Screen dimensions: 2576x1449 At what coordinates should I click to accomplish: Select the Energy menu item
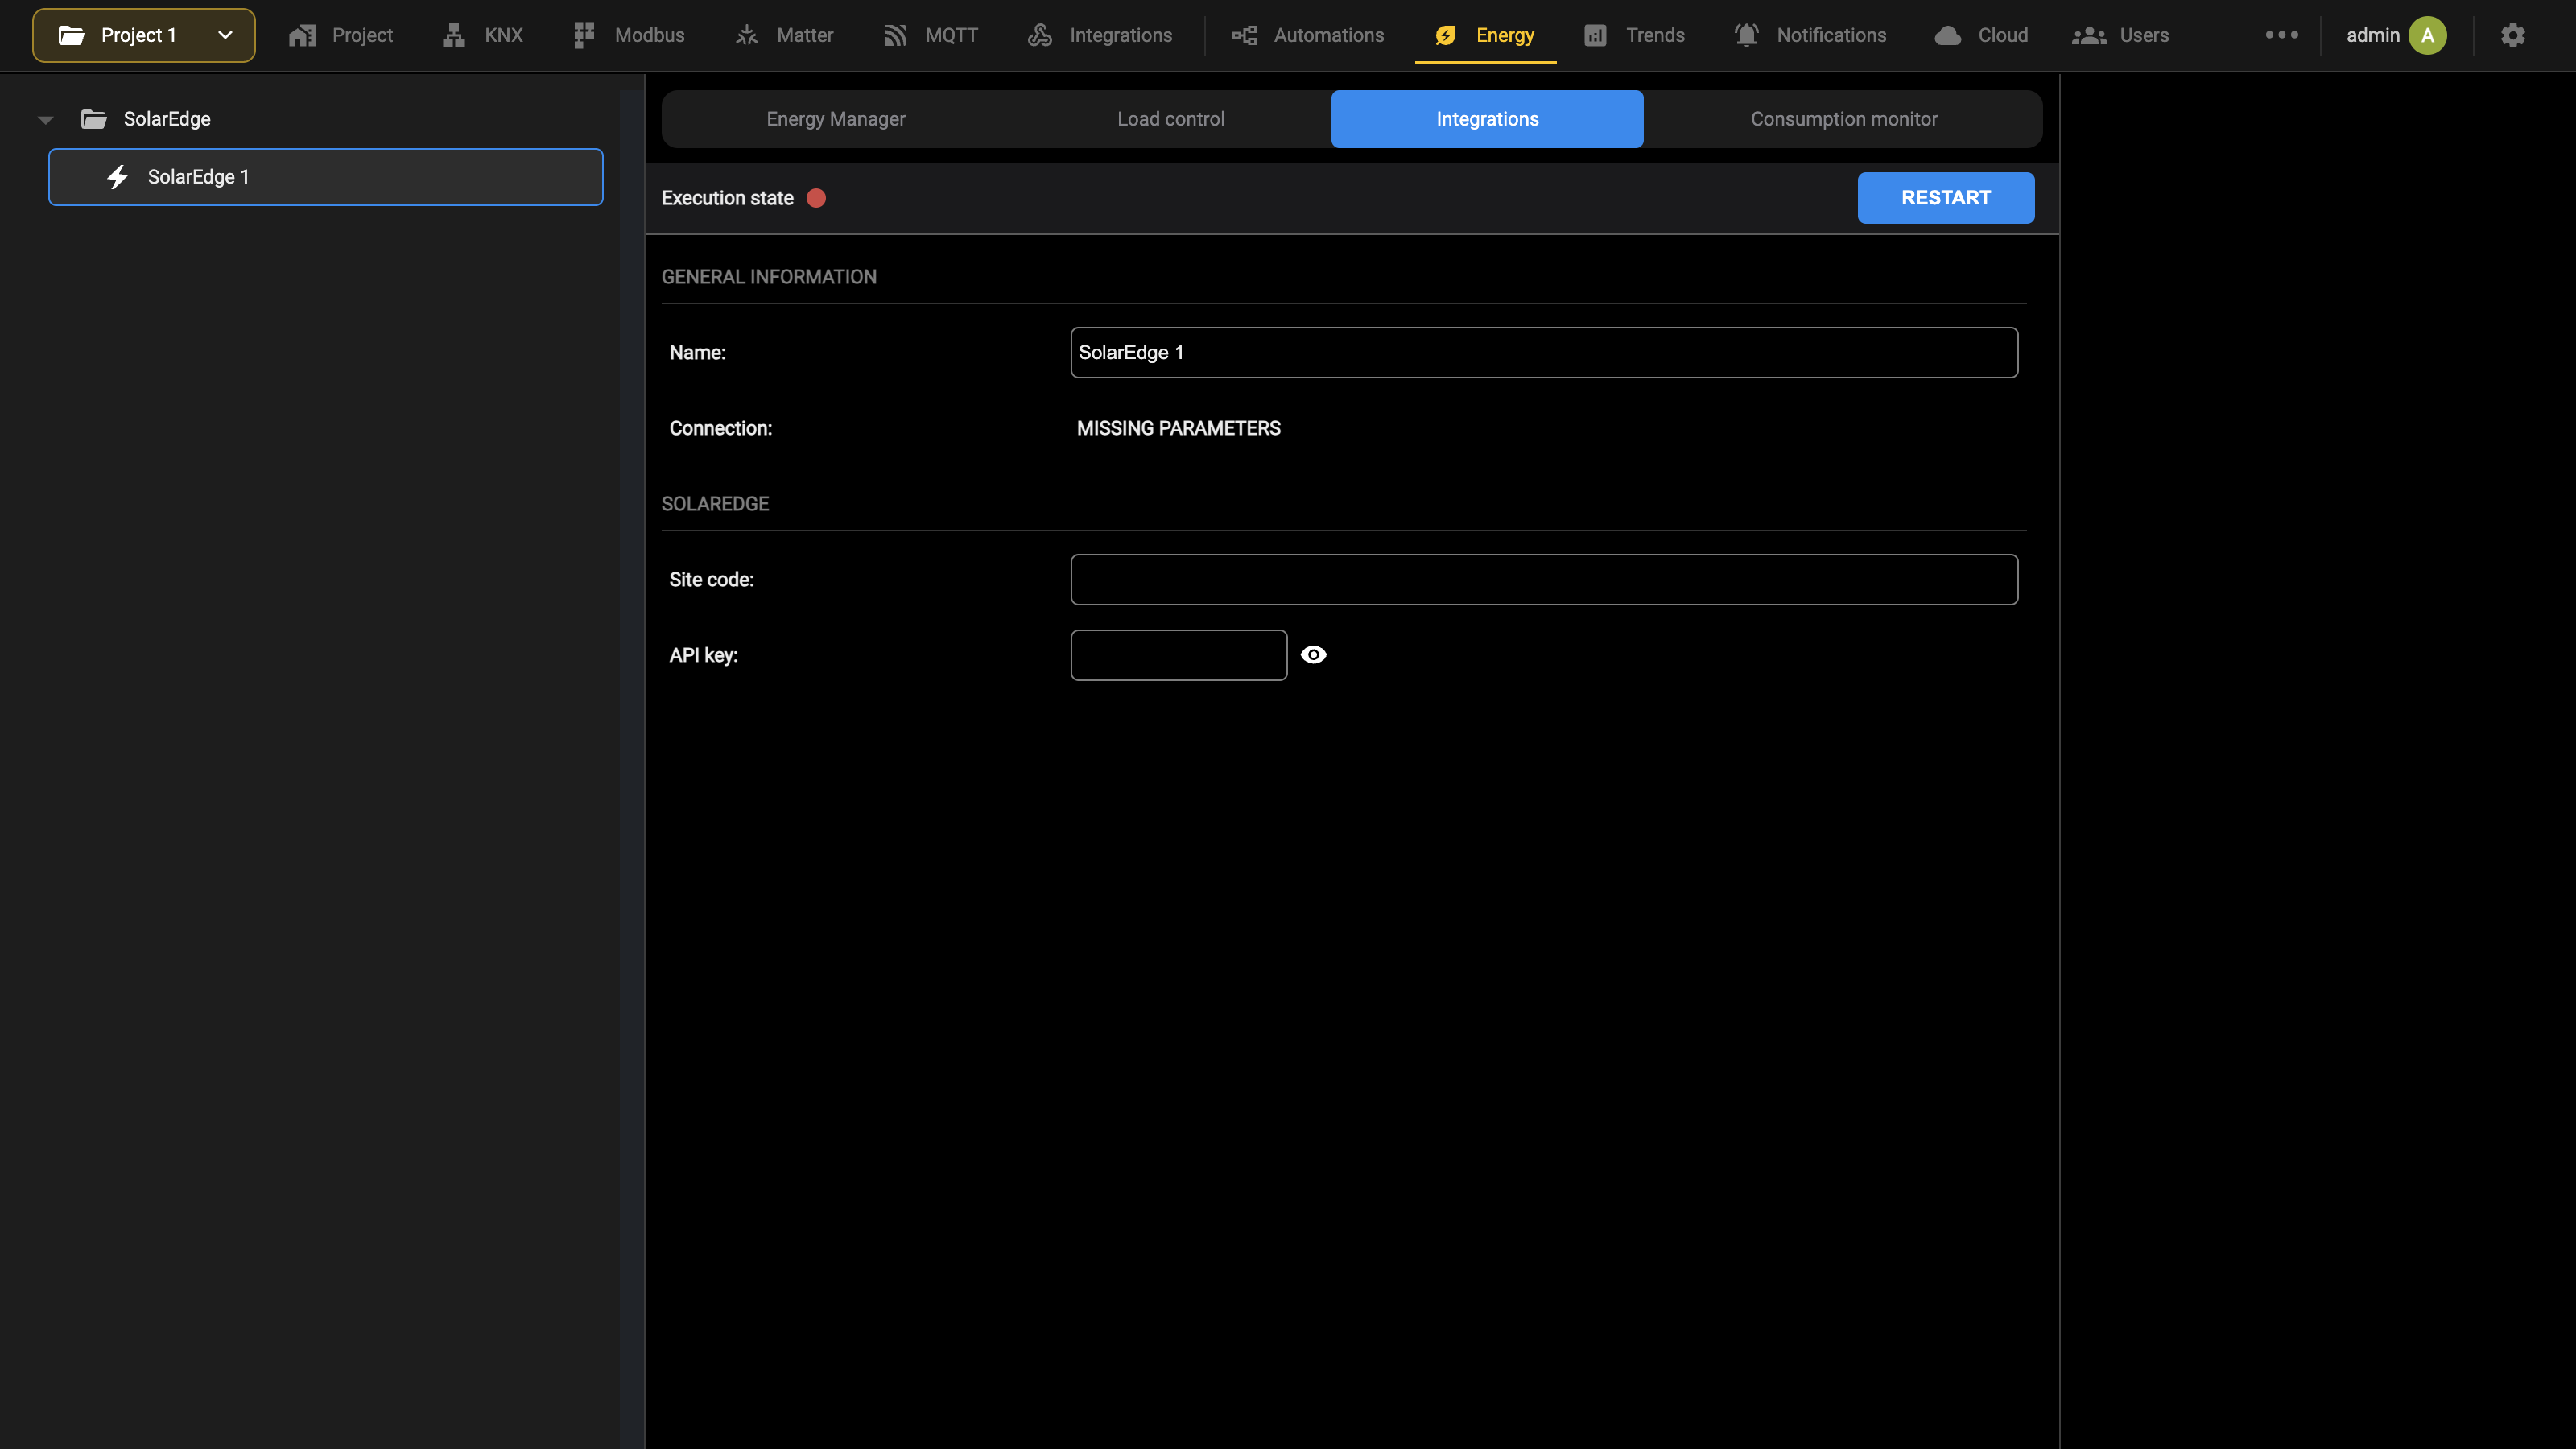coord(1485,36)
